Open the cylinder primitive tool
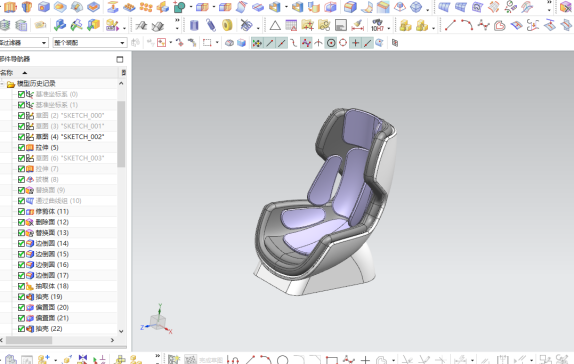Viewport: 574px width, 364px height. 194,25
